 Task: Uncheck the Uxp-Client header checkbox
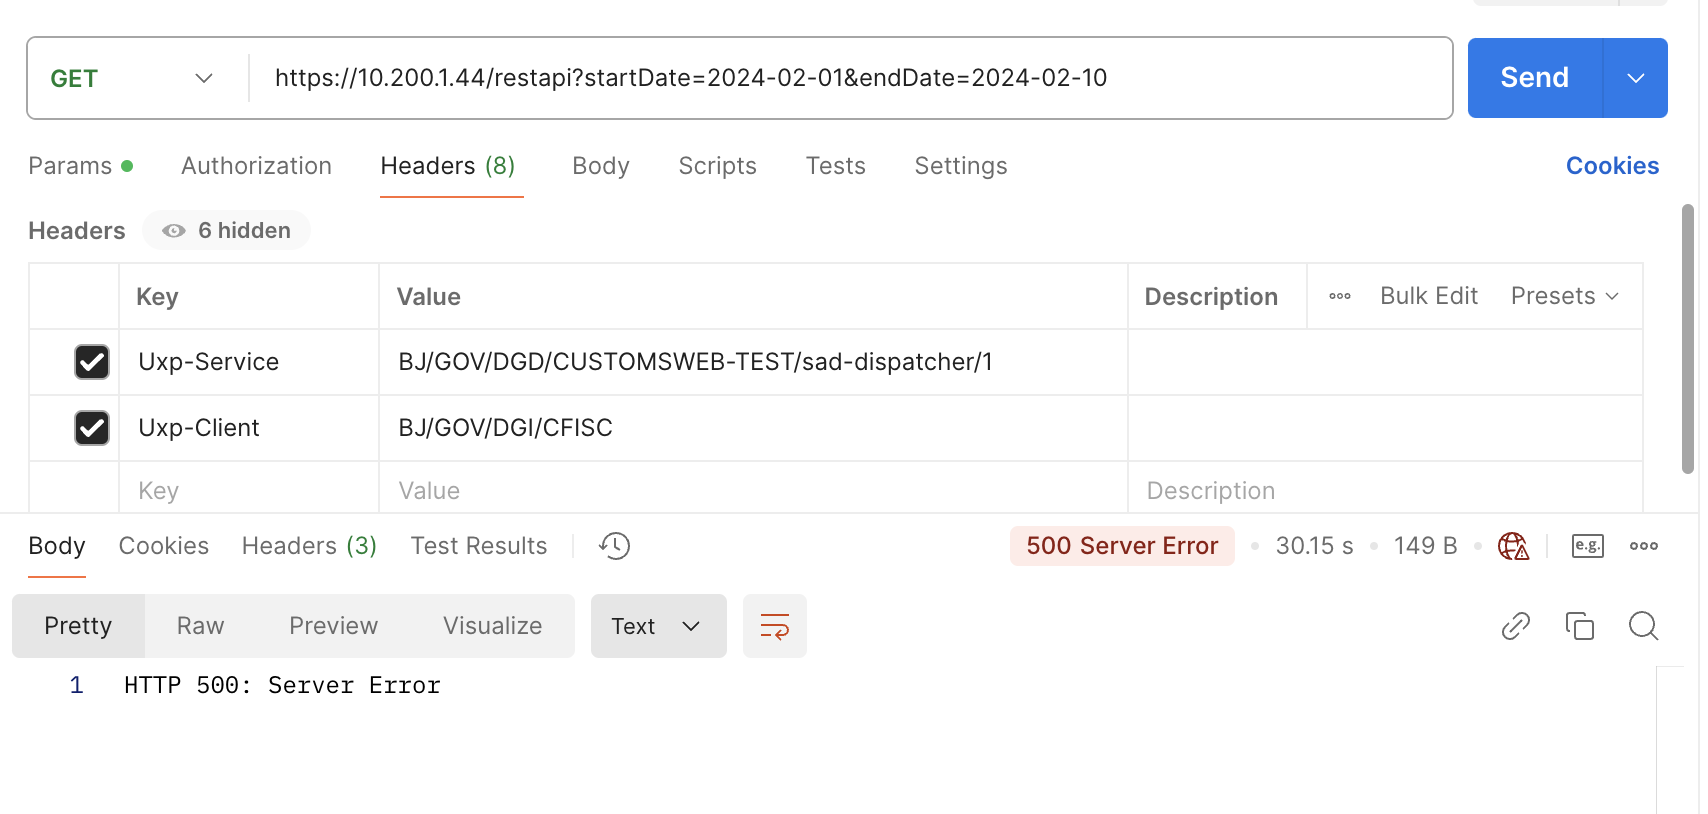pos(92,428)
